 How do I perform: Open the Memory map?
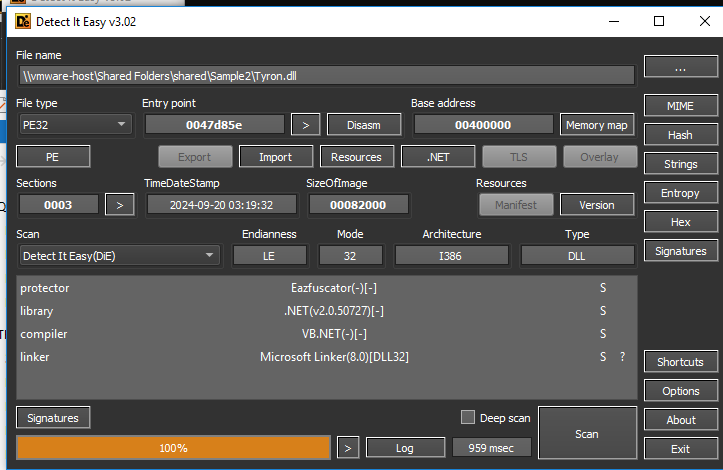pos(597,125)
